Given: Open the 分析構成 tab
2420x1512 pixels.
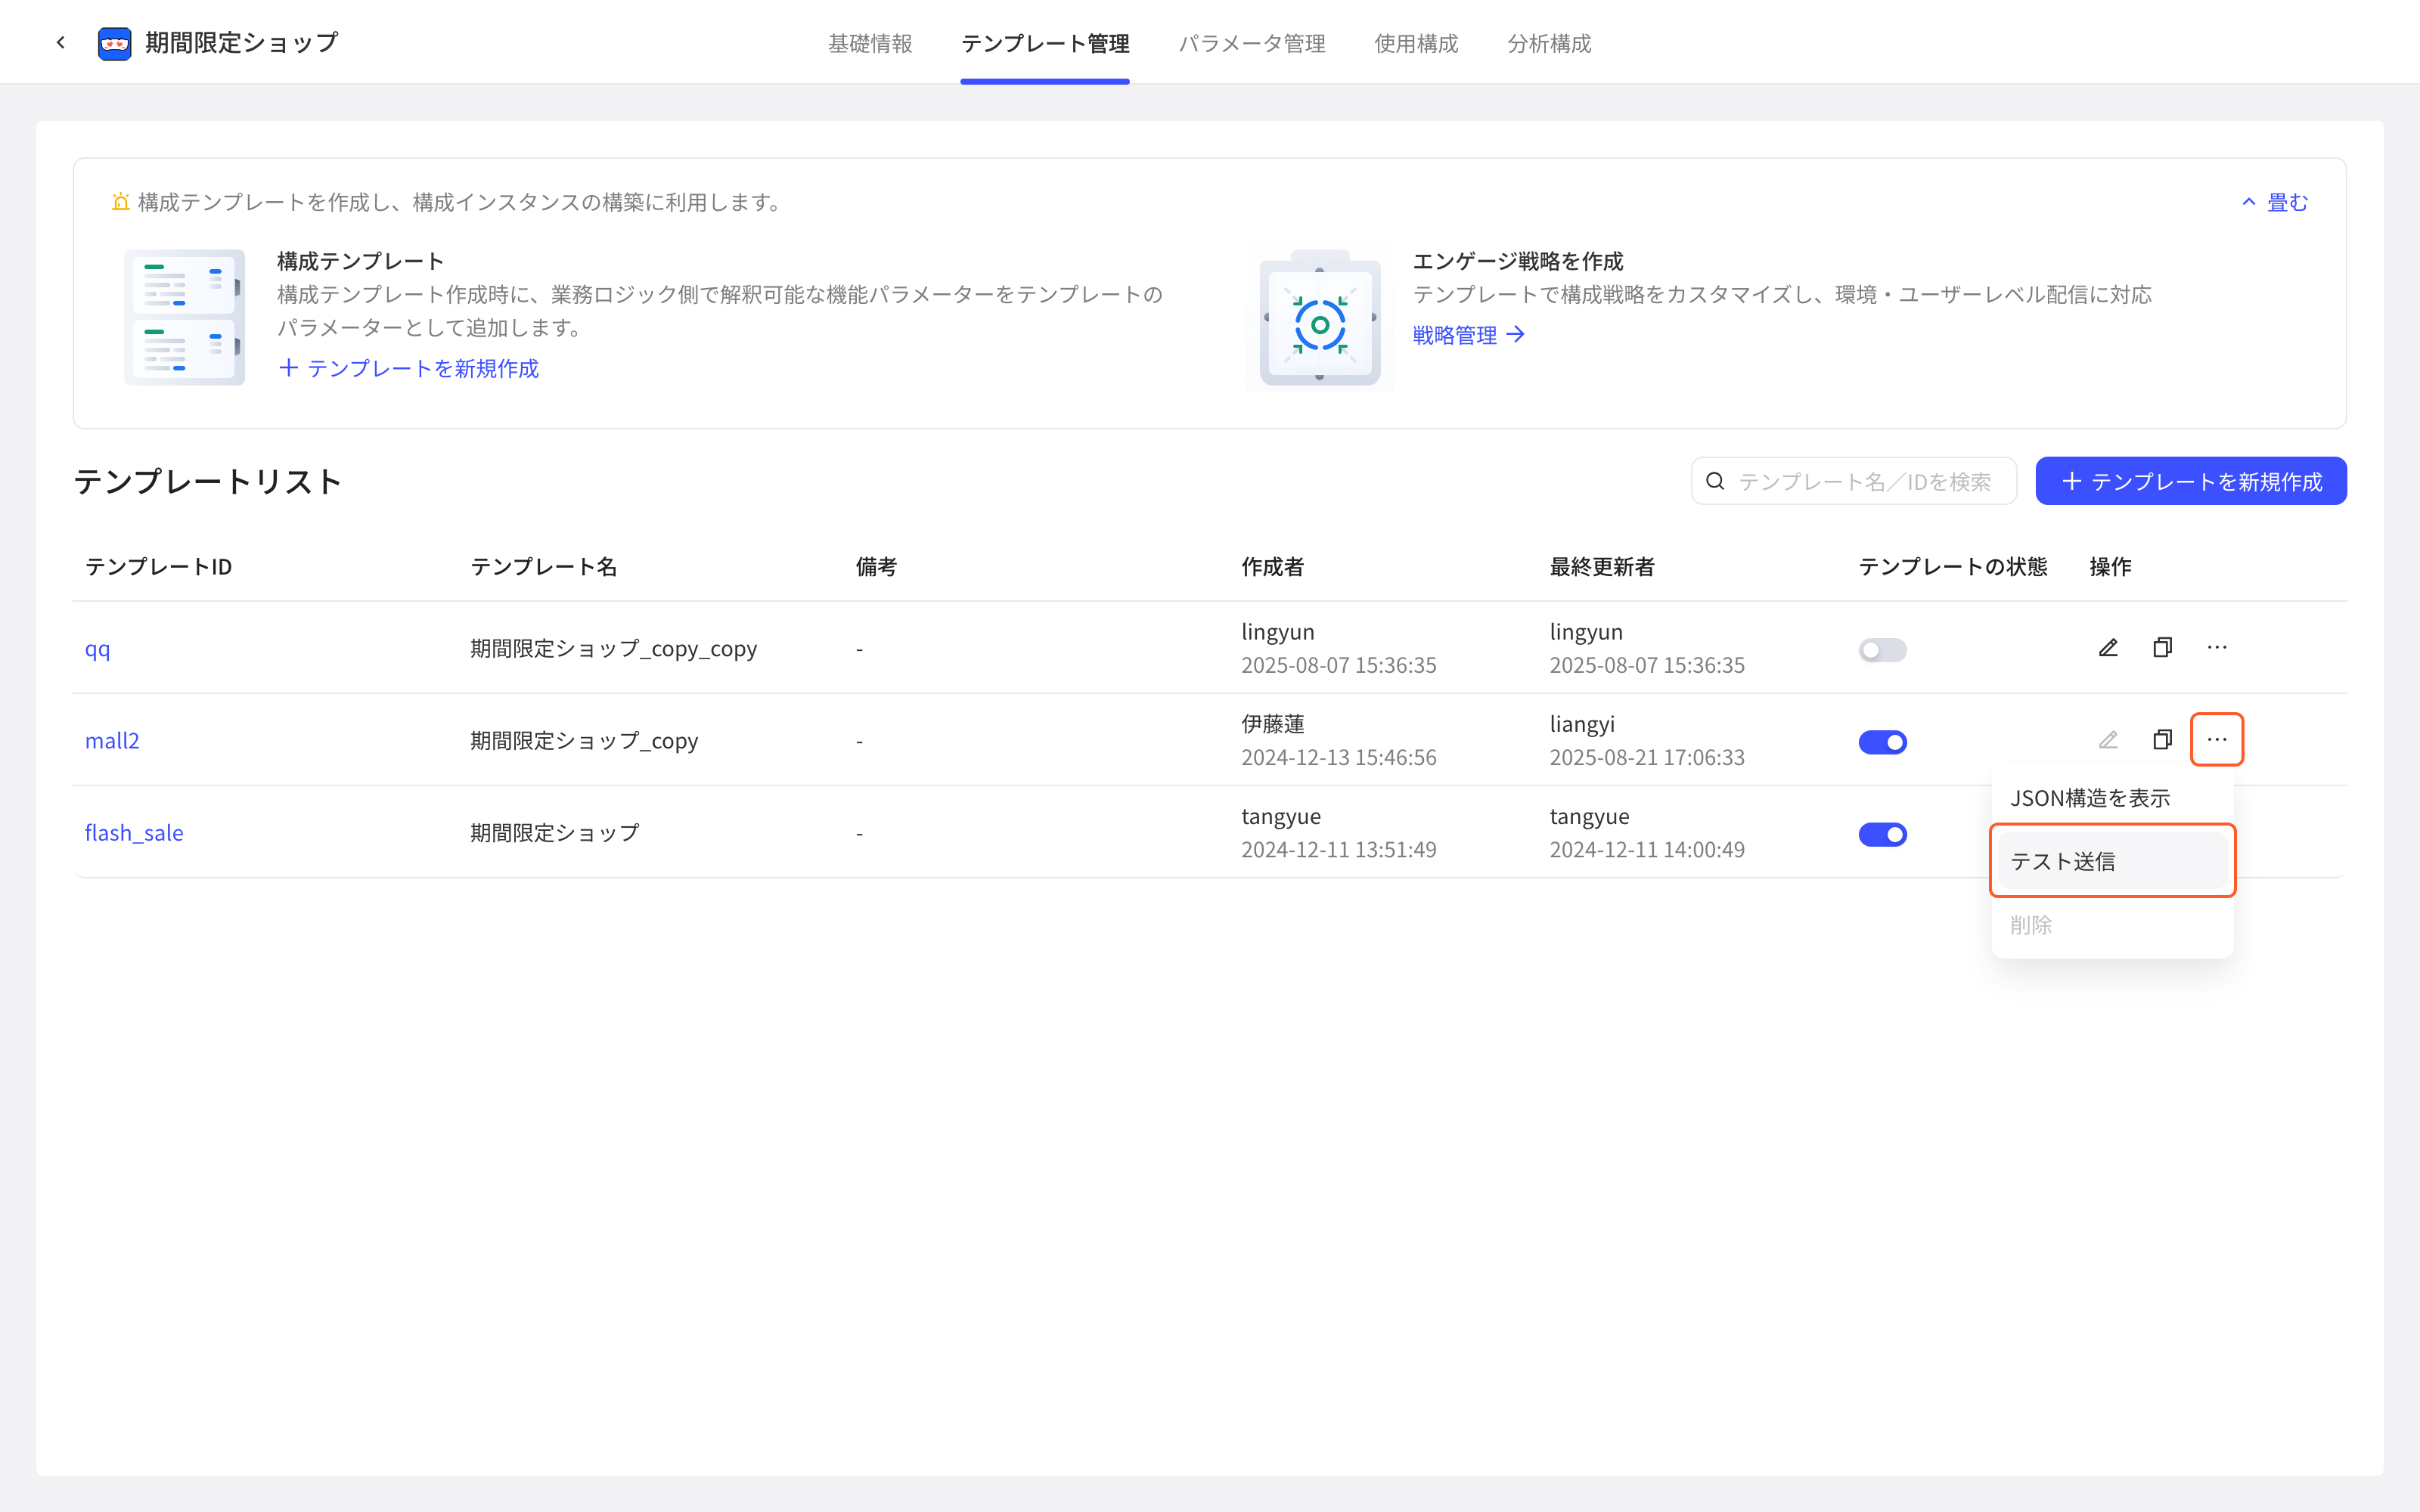Looking at the screenshot, I should click(x=1549, y=43).
